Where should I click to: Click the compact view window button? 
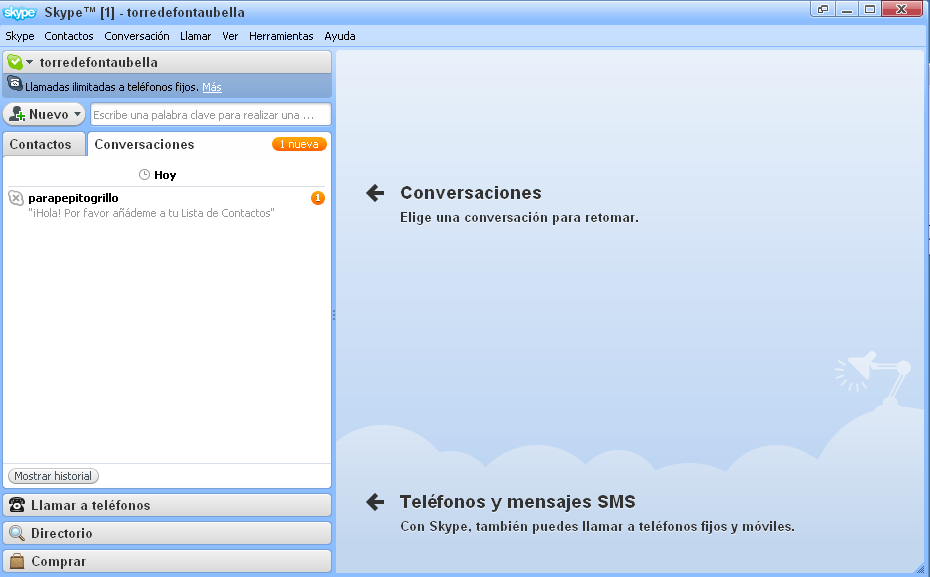823,9
